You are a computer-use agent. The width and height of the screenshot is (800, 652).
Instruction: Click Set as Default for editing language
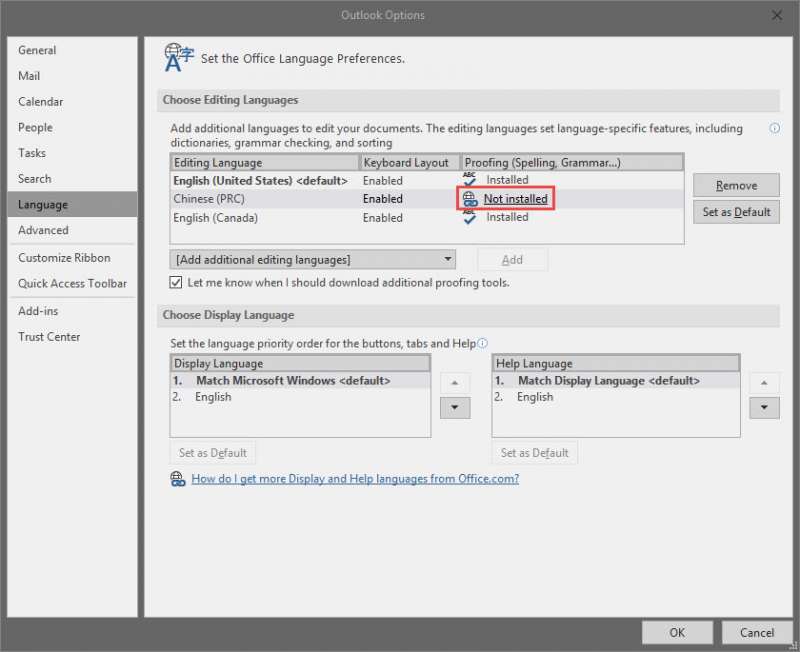point(736,212)
